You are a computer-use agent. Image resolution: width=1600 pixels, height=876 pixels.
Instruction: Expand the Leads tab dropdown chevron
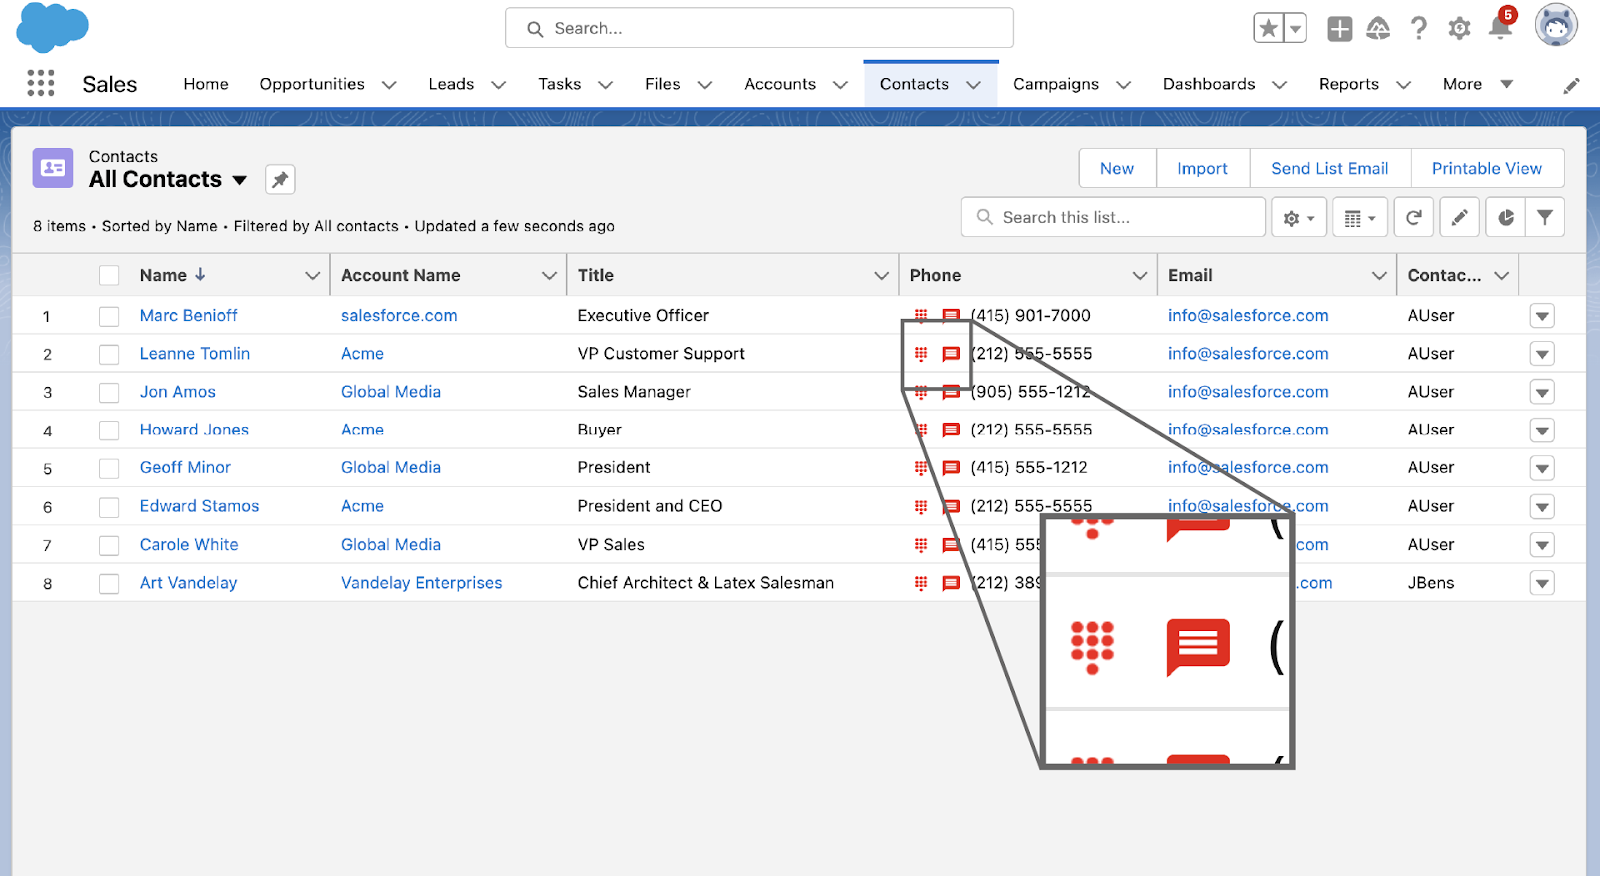point(498,85)
